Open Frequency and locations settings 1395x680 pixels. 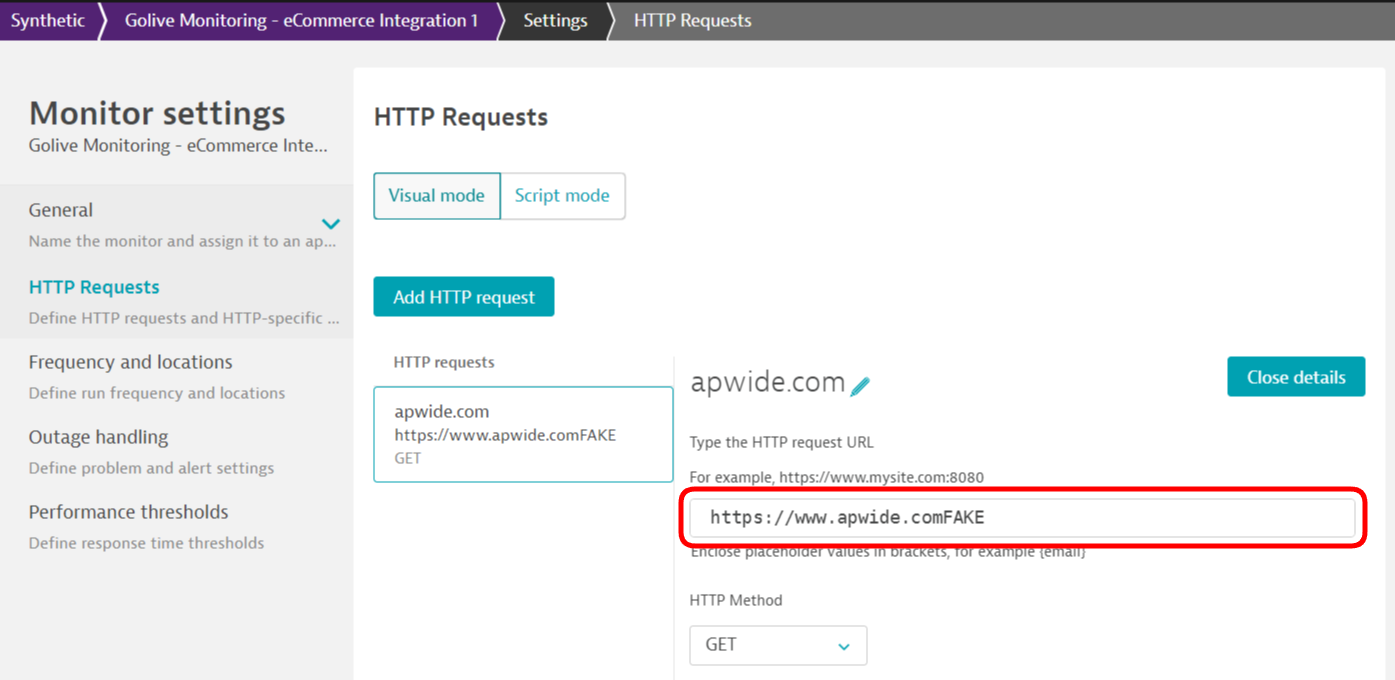(x=130, y=362)
